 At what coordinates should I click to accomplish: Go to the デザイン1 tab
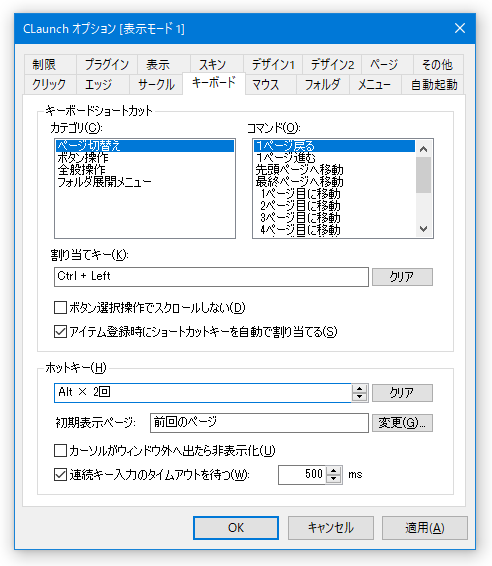pos(273,65)
